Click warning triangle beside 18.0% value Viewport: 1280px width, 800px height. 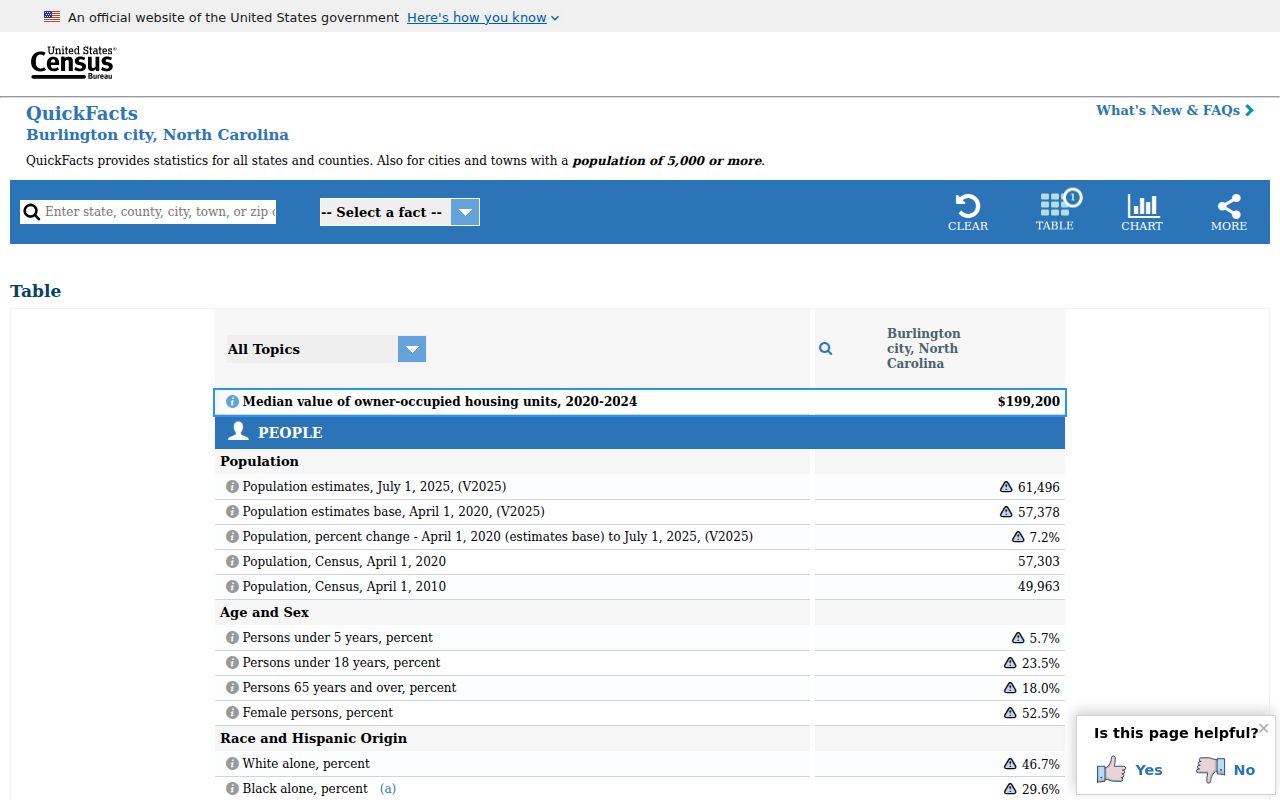point(1010,688)
